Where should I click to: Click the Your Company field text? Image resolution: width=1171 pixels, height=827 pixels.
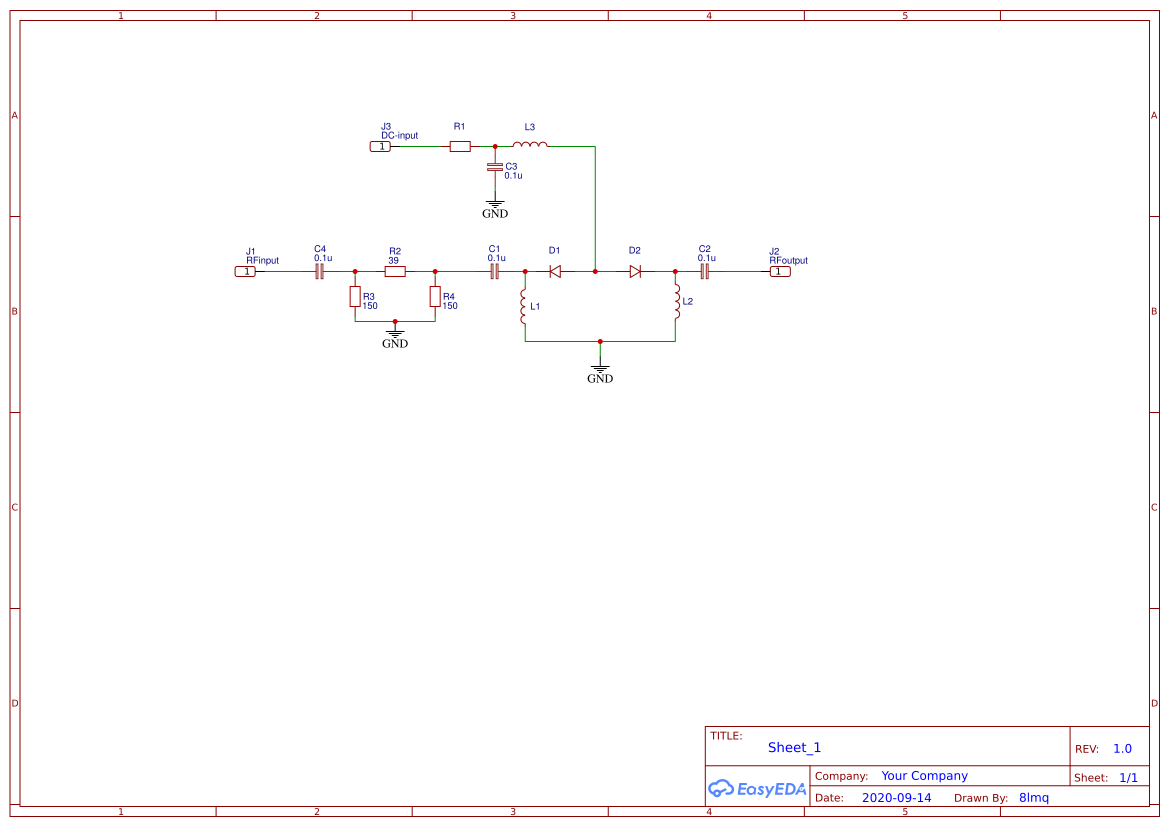[924, 775]
